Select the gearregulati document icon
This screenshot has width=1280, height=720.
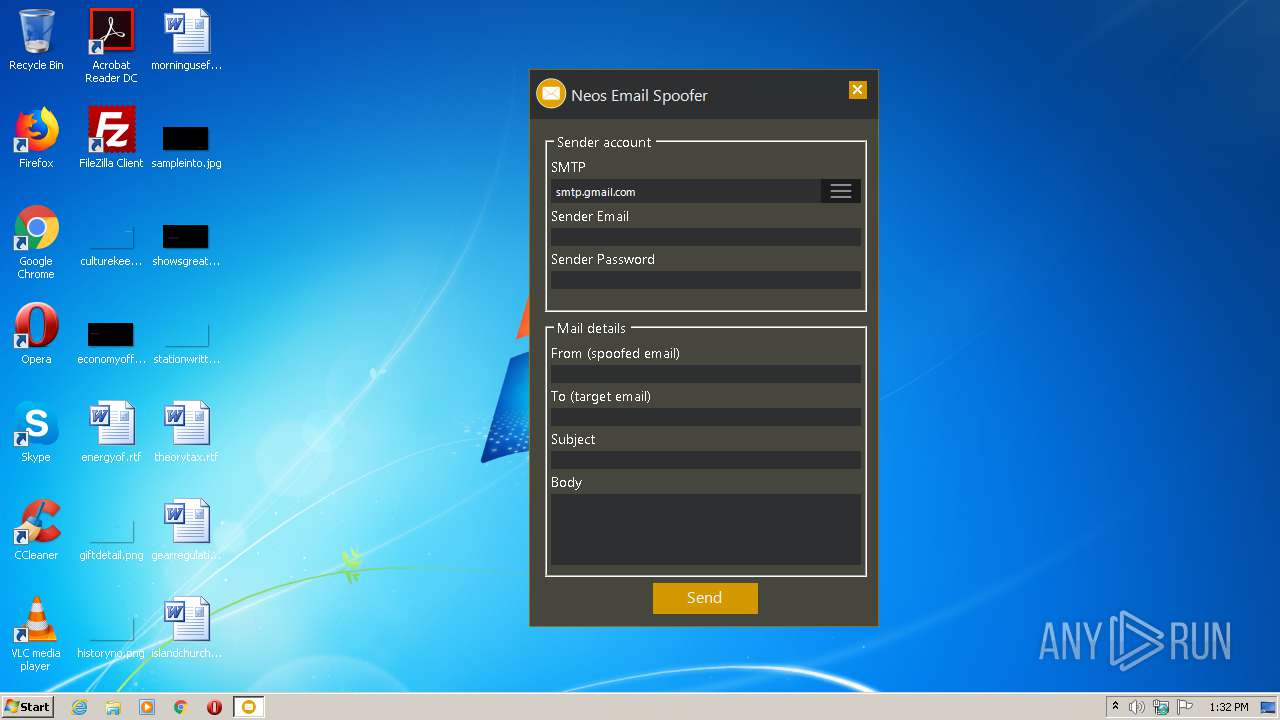tap(186, 530)
